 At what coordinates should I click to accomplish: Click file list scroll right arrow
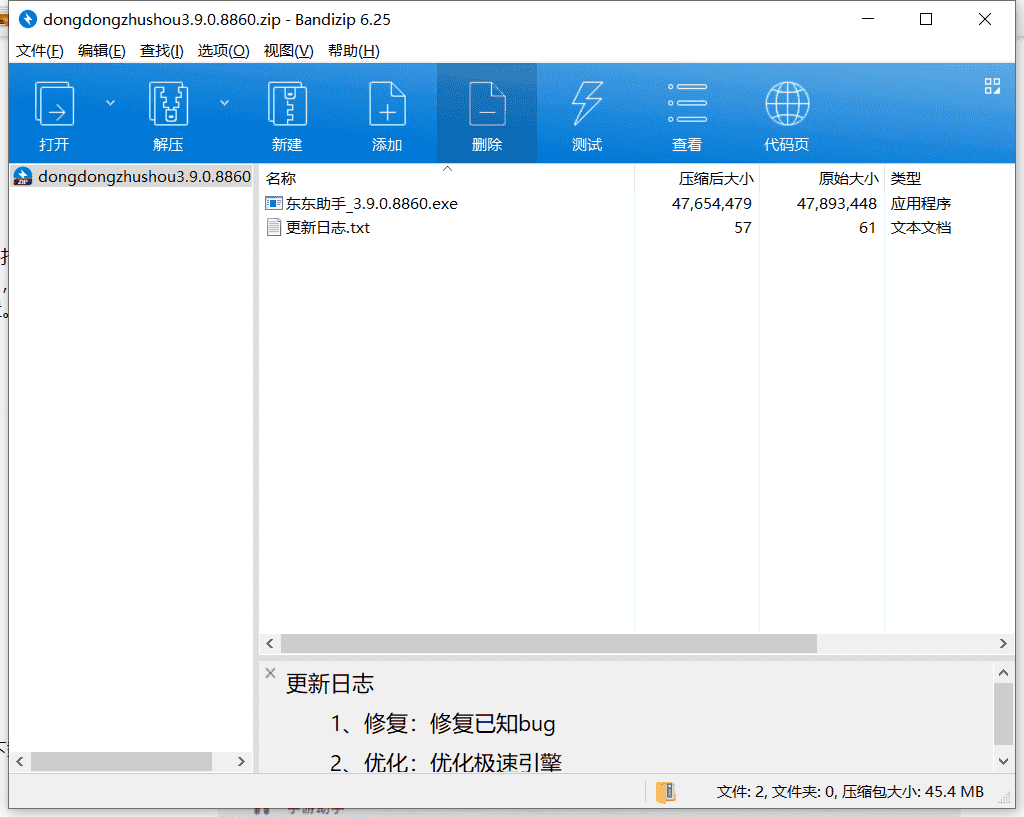[x=1003, y=643]
